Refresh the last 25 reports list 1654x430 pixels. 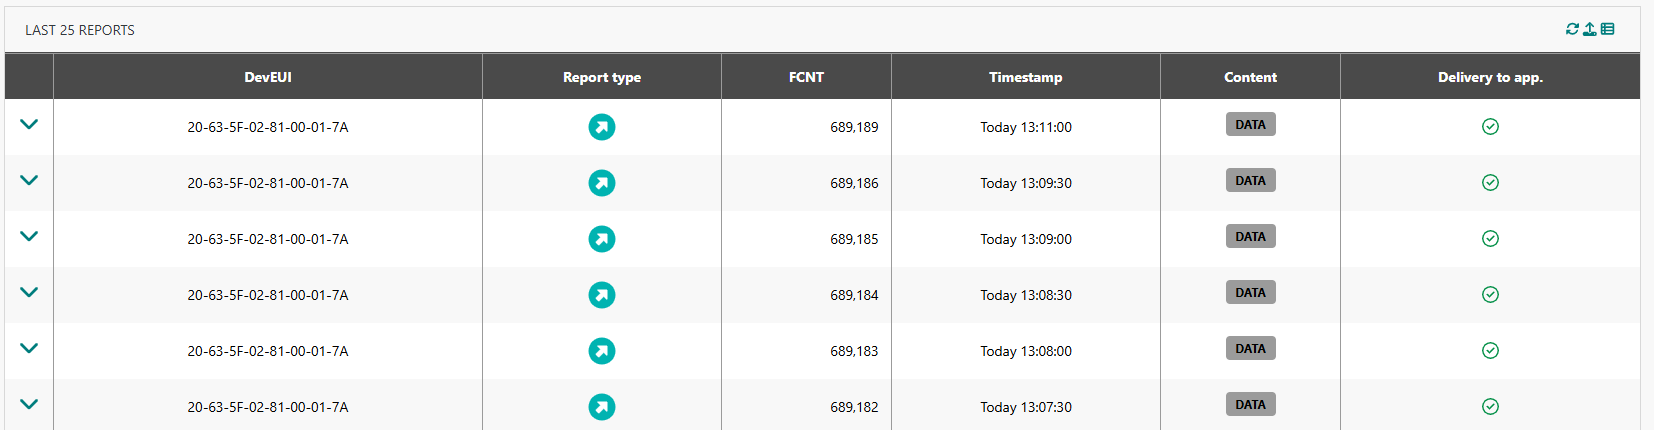pyautogui.click(x=1572, y=29)
